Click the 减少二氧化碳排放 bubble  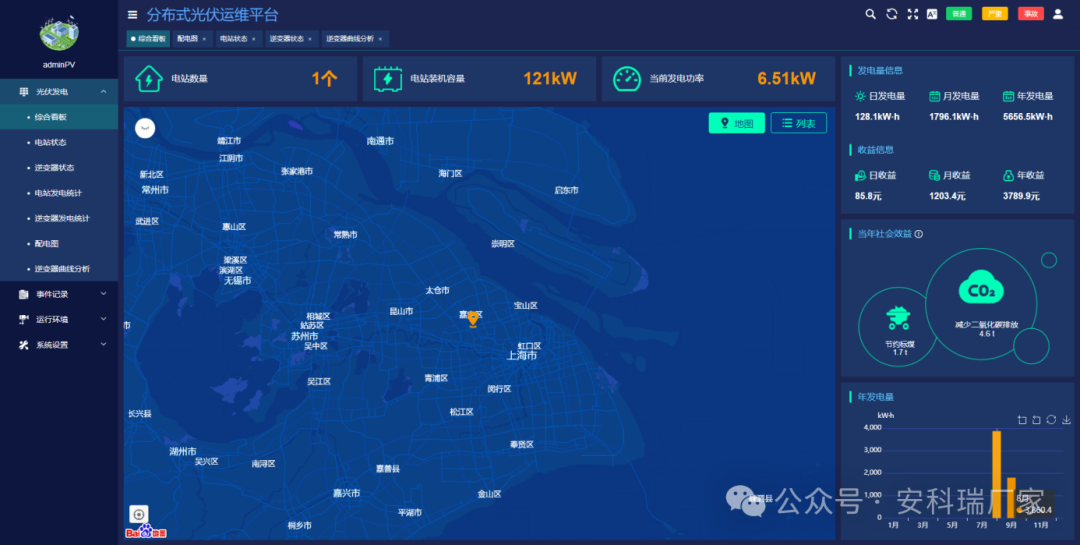tap(982, 304)
